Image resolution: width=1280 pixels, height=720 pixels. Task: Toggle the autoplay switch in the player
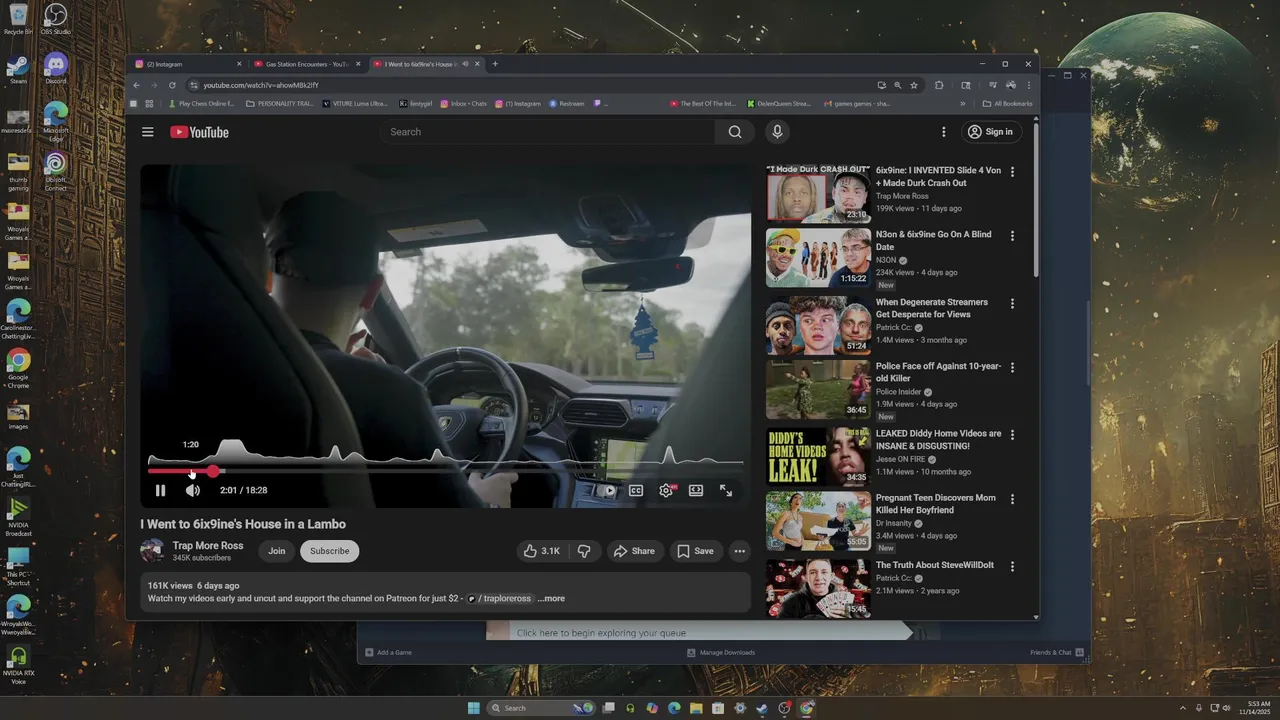pos(607,490)
